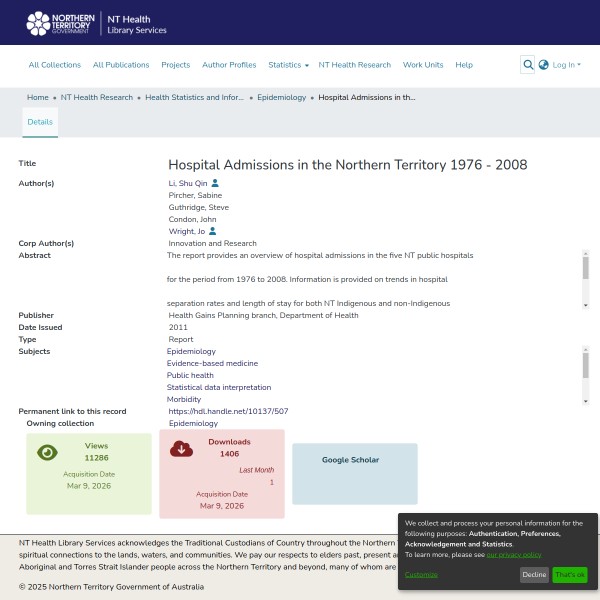
Task: Open the Customize cookie settings link
Action: pos(421,575)
